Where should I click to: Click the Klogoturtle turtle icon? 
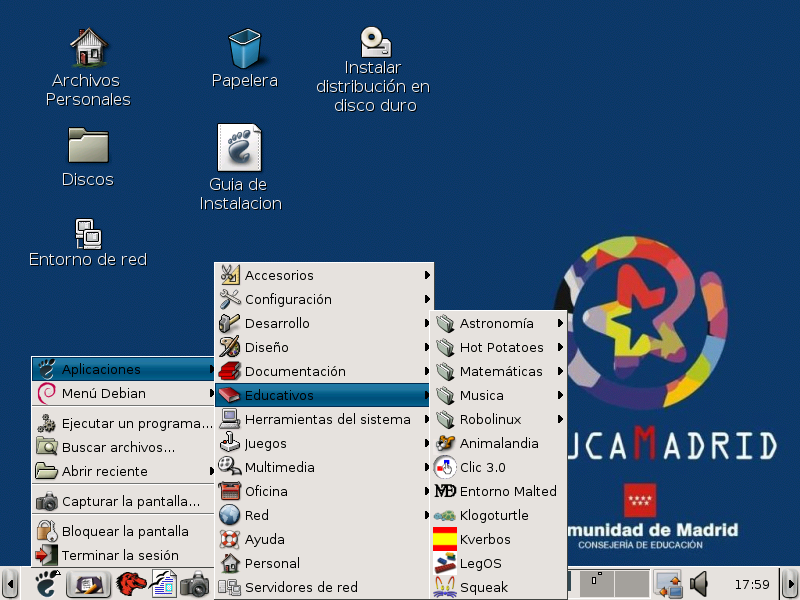445,516
